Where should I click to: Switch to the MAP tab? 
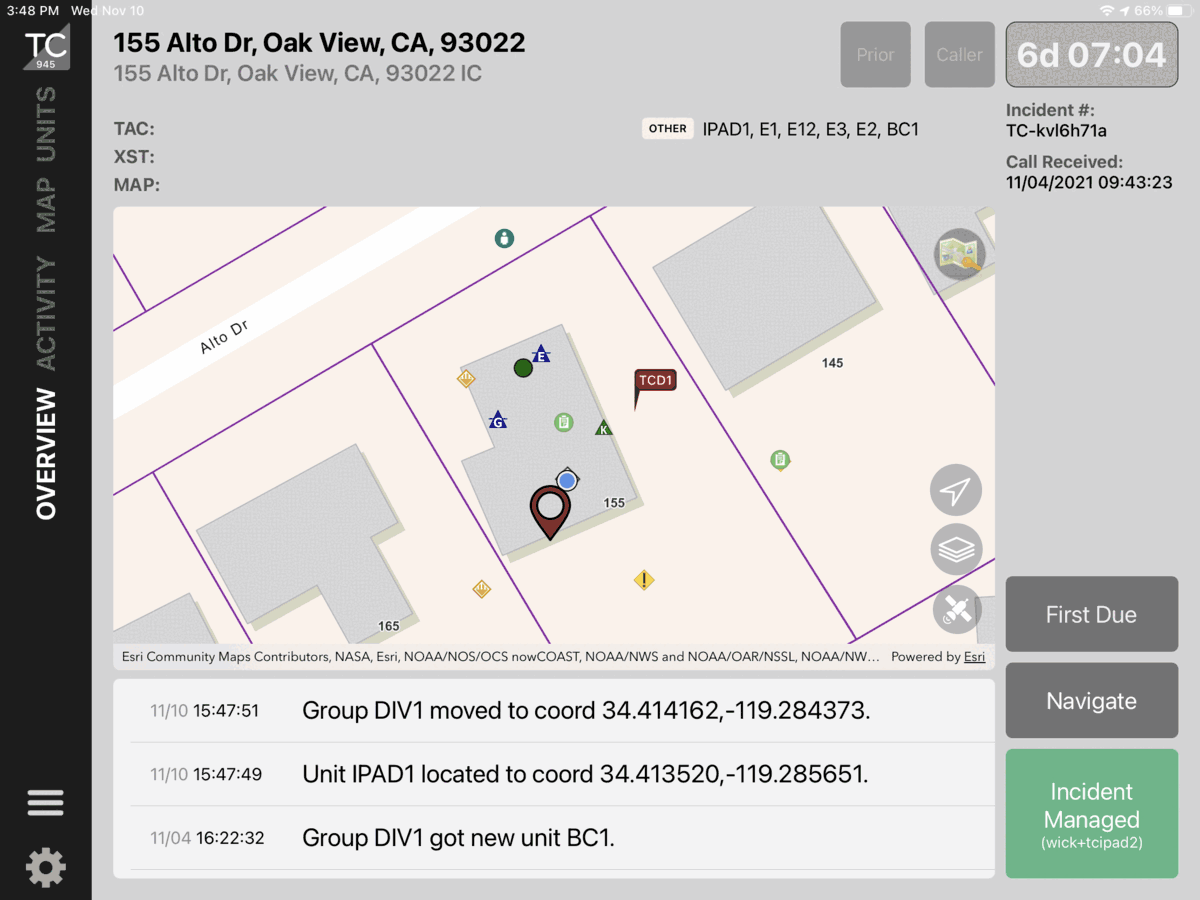[46, 205]
